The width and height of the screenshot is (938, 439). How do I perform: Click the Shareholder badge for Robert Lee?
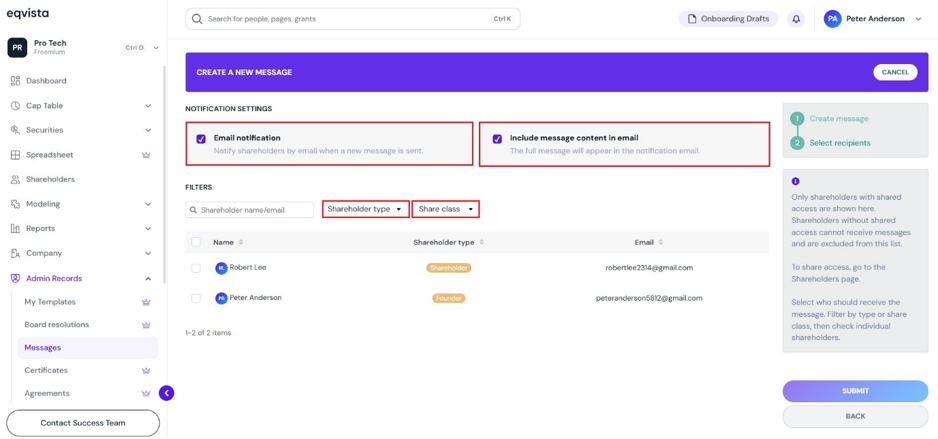(x=449, y=268)
